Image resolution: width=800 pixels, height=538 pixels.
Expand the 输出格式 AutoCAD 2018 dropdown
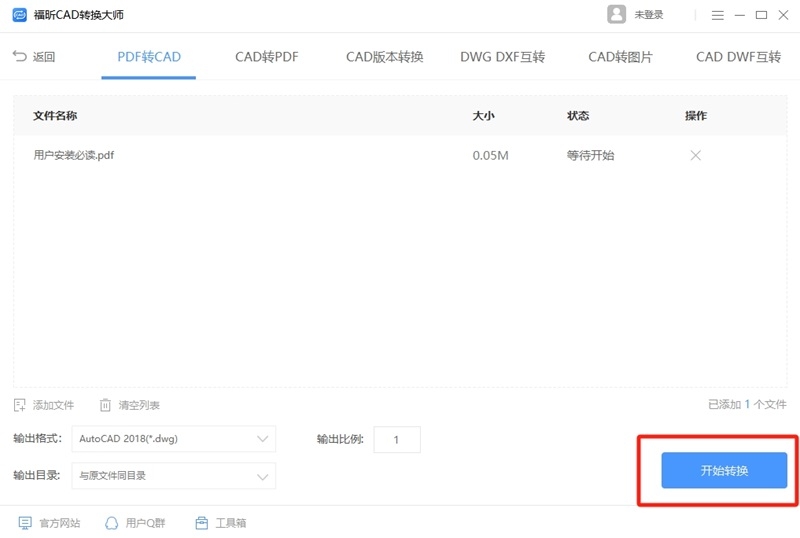coord(263,439)
